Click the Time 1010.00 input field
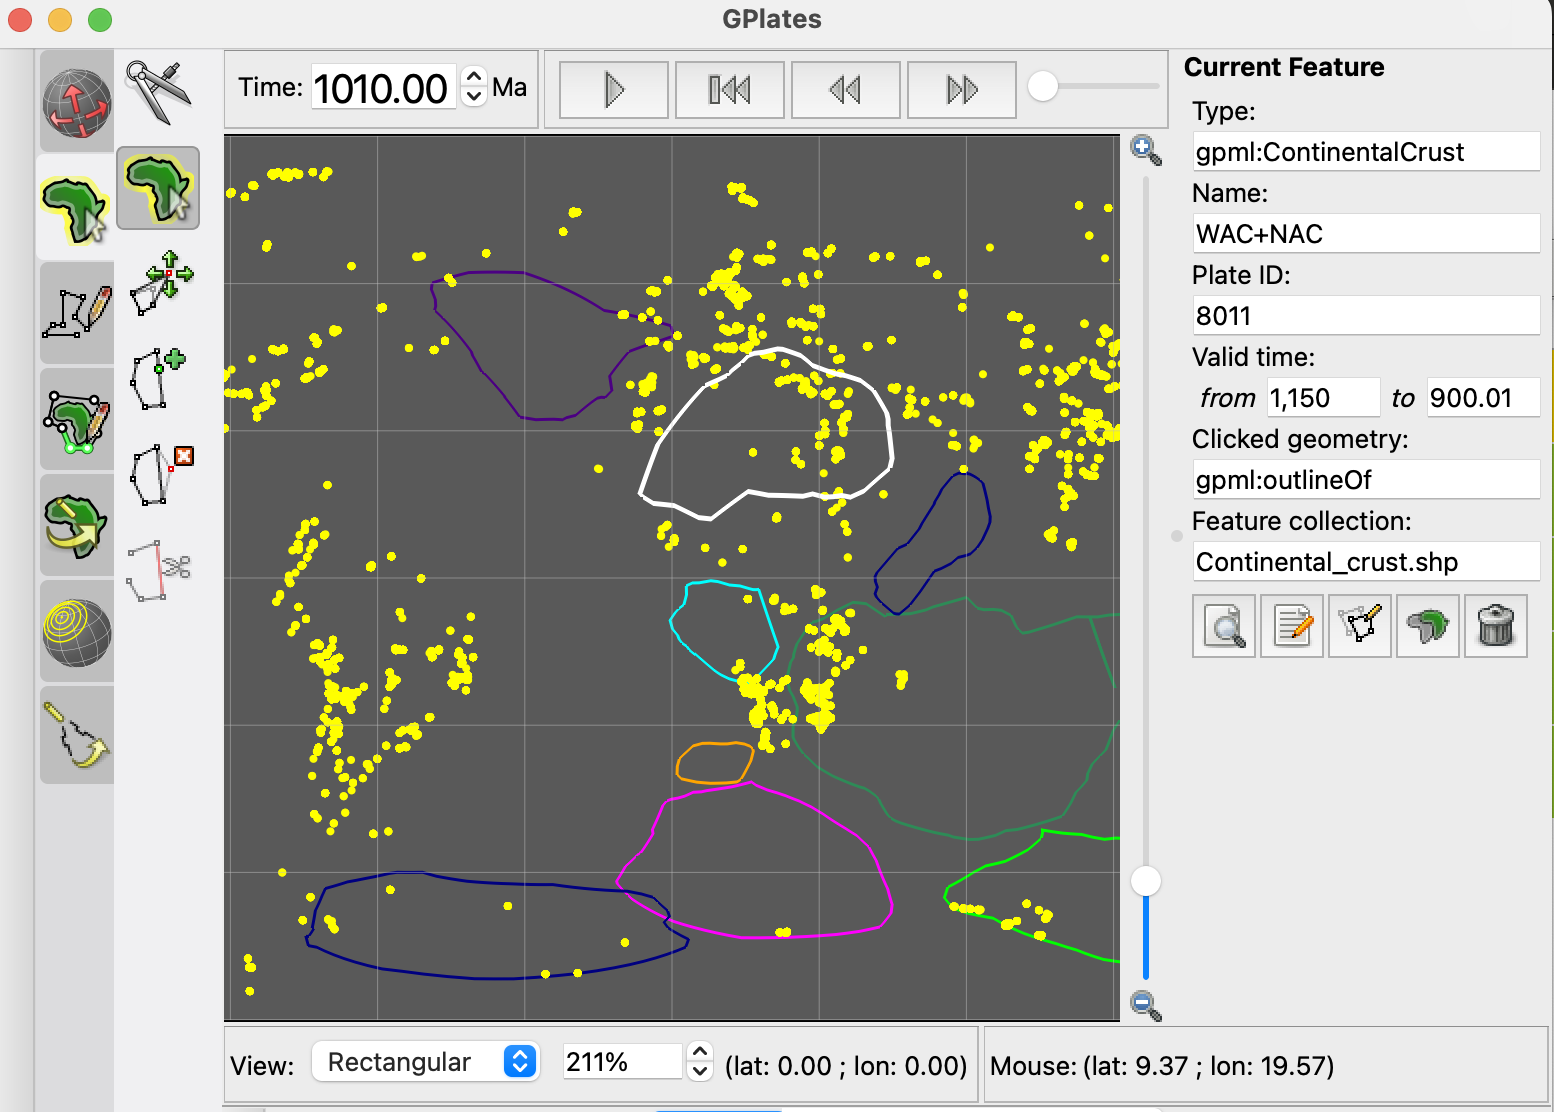This screenshot has width=1554, height=1112. point(384,88)
